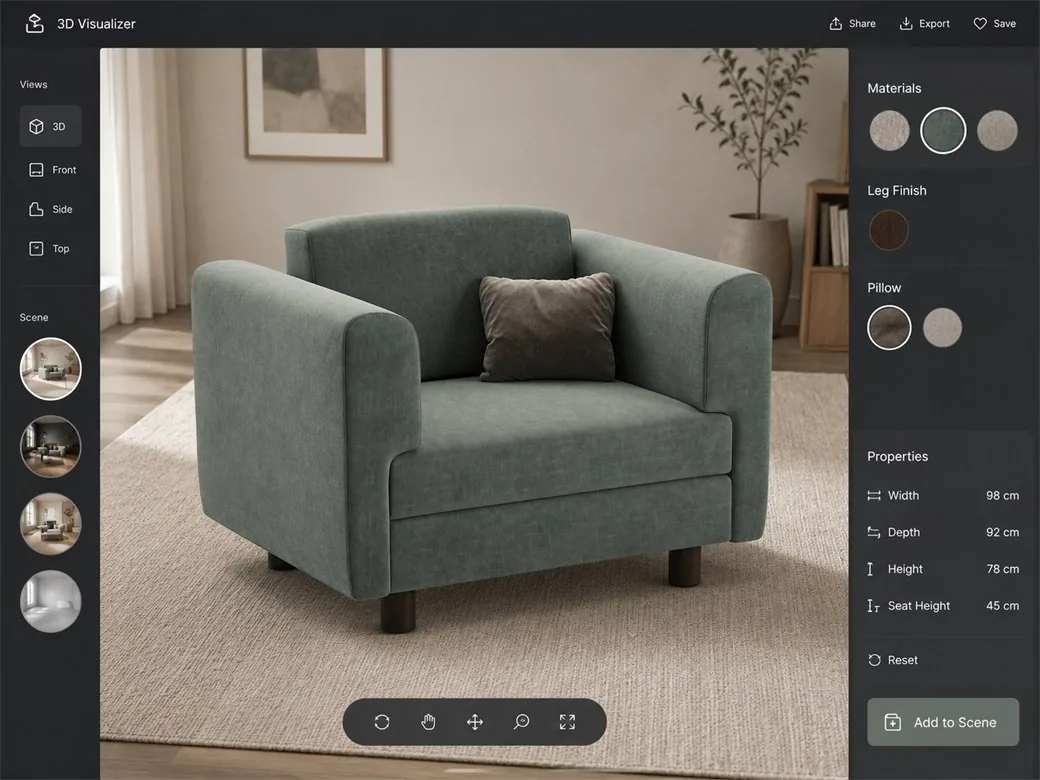Click the 3D Visualizer logo icon
Viewport: 1040px width, 780px height.
pos(34,23)
